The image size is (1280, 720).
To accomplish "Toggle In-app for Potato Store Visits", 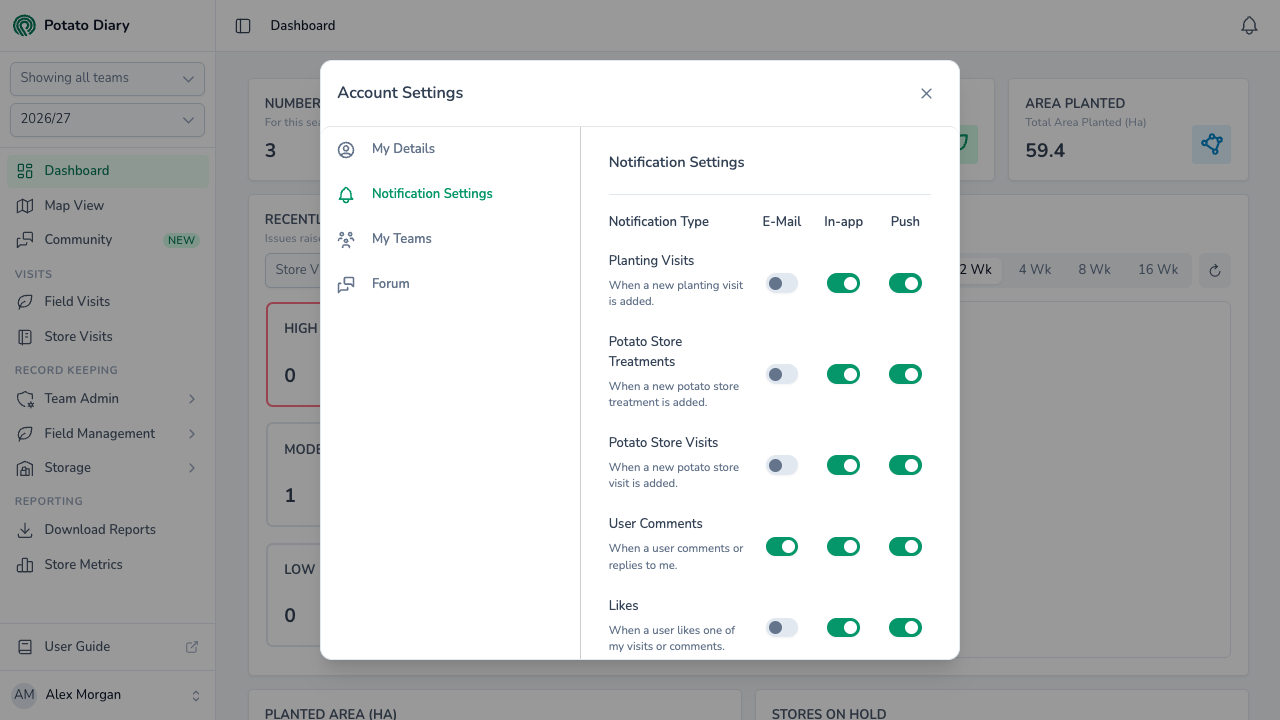I will 843,465.
